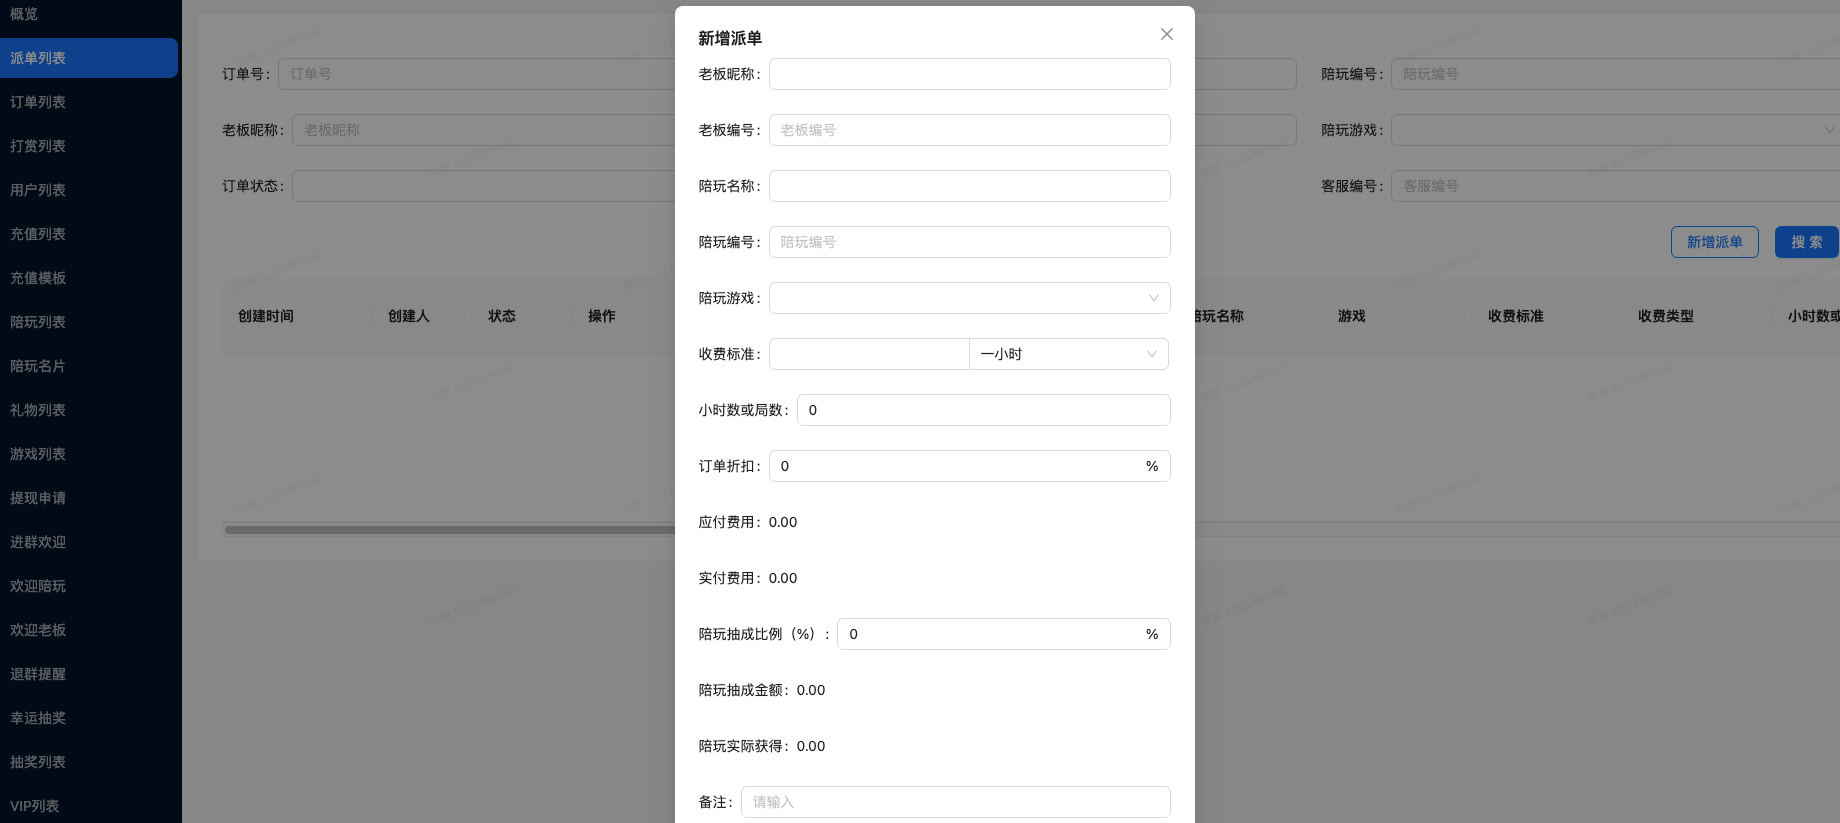Close the 新增派单 dialog

click(x=1166, y=34)
